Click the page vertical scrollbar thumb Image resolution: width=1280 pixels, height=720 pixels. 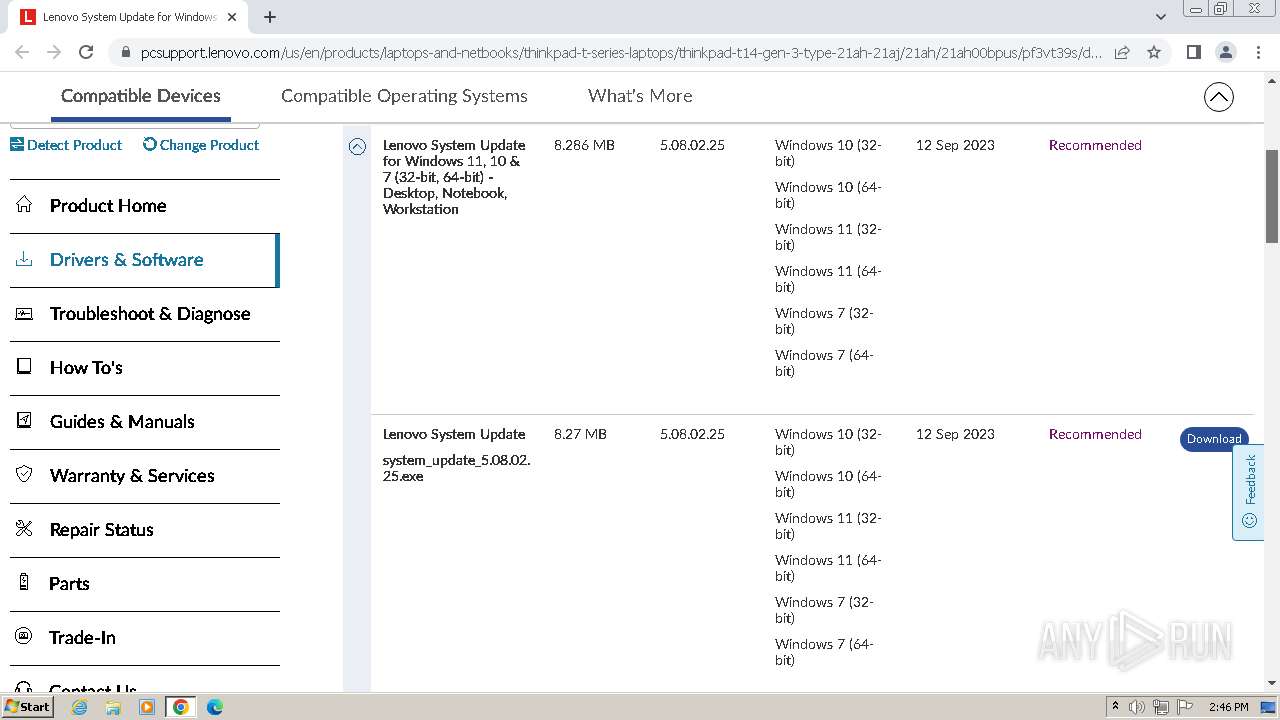[1272, 196]
